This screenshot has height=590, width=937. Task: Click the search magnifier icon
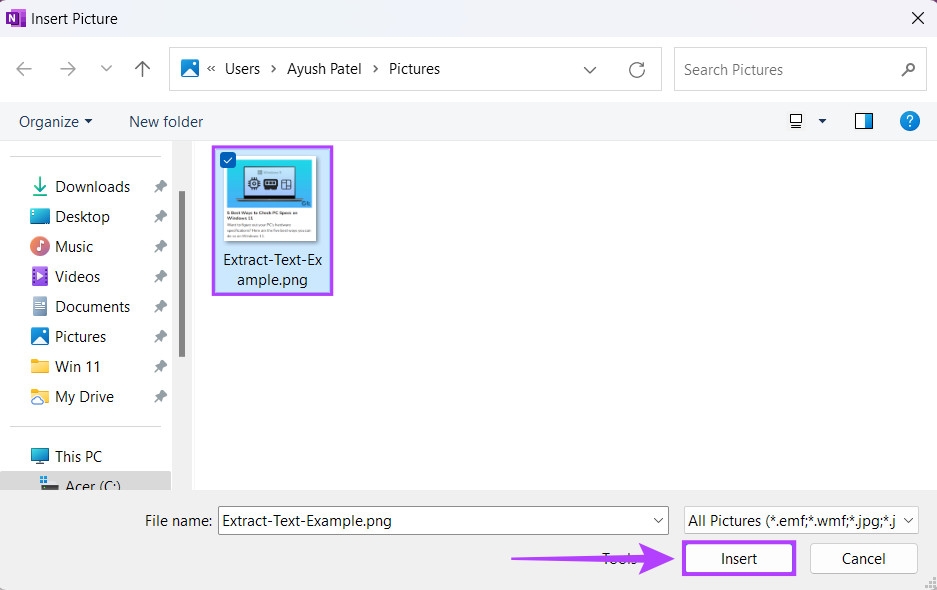point(908,70)
